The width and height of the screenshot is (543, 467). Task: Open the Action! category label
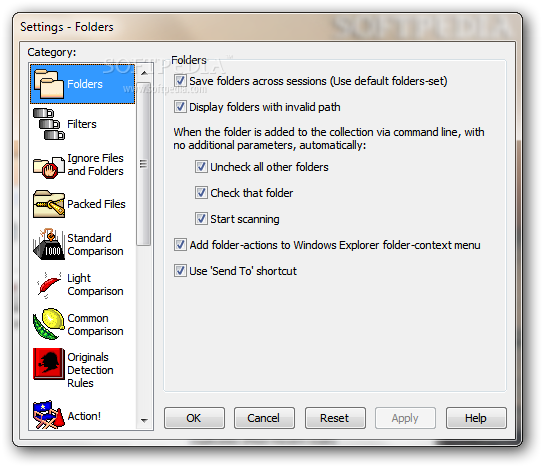coord(84,416)
